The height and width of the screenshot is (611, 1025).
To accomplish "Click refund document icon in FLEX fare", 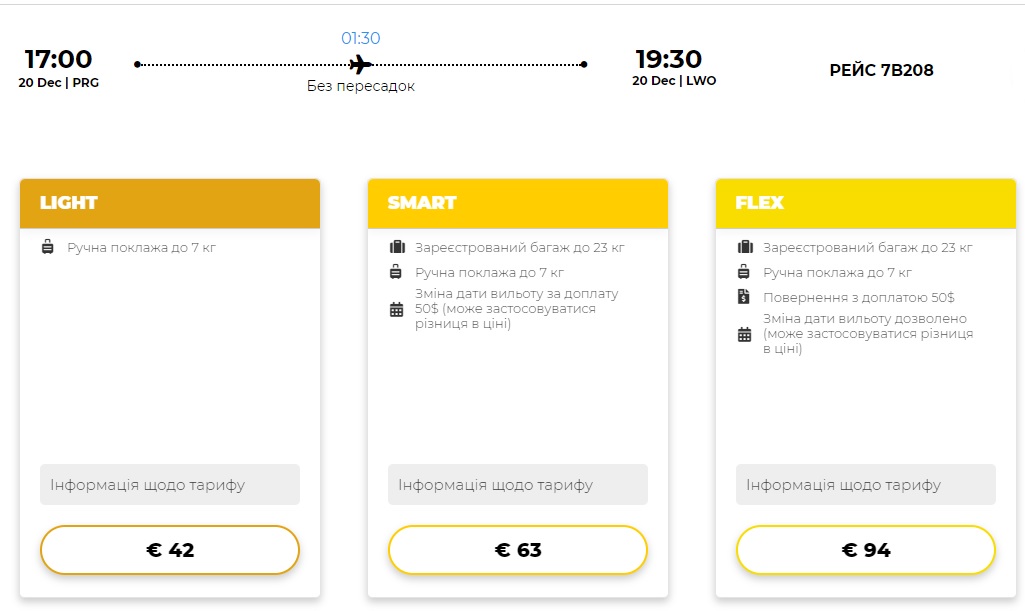I will (743, 297).
